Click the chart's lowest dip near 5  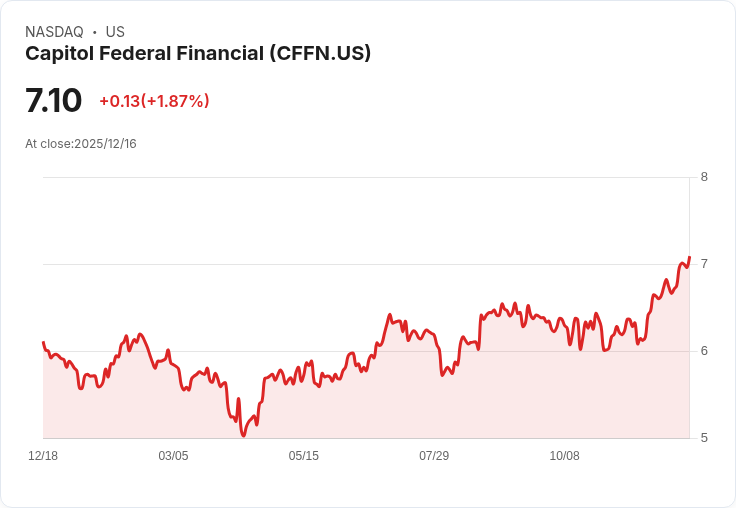click(x=243, y=435)
